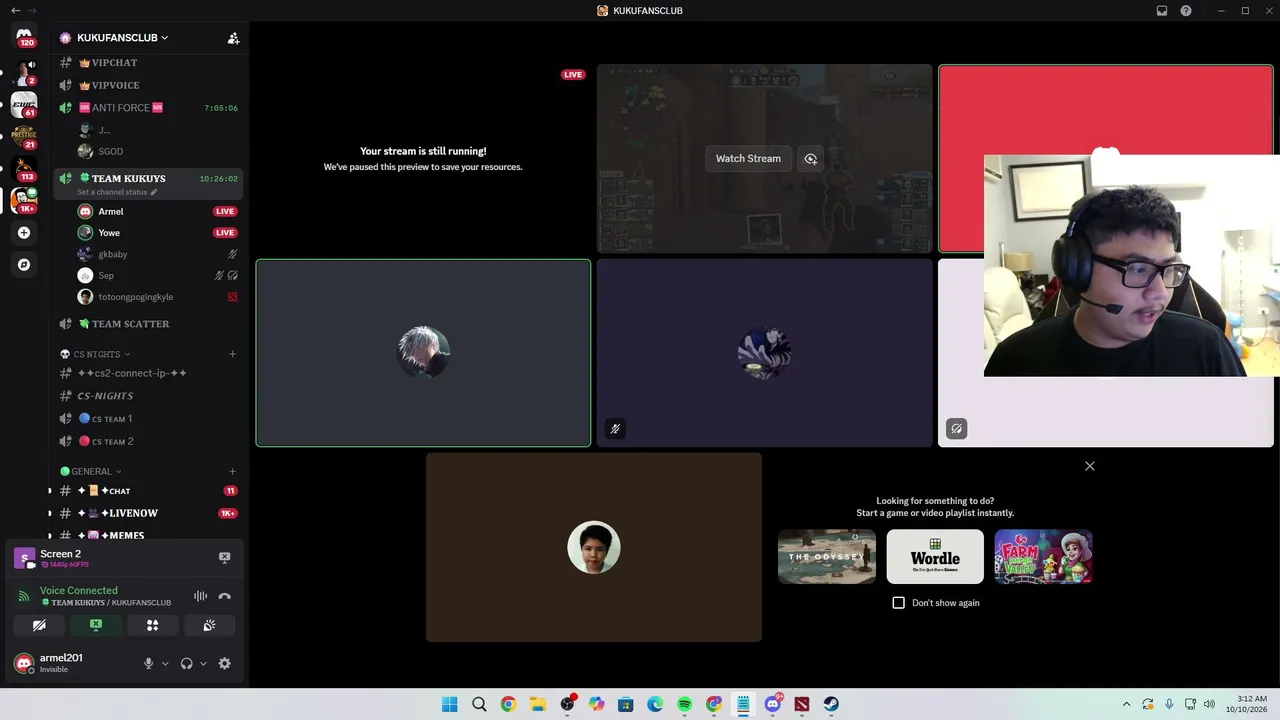Viewport: 1280px width, 720px height.
Task: Open the LIVENOW channel
Action: (x=148, y=513)
